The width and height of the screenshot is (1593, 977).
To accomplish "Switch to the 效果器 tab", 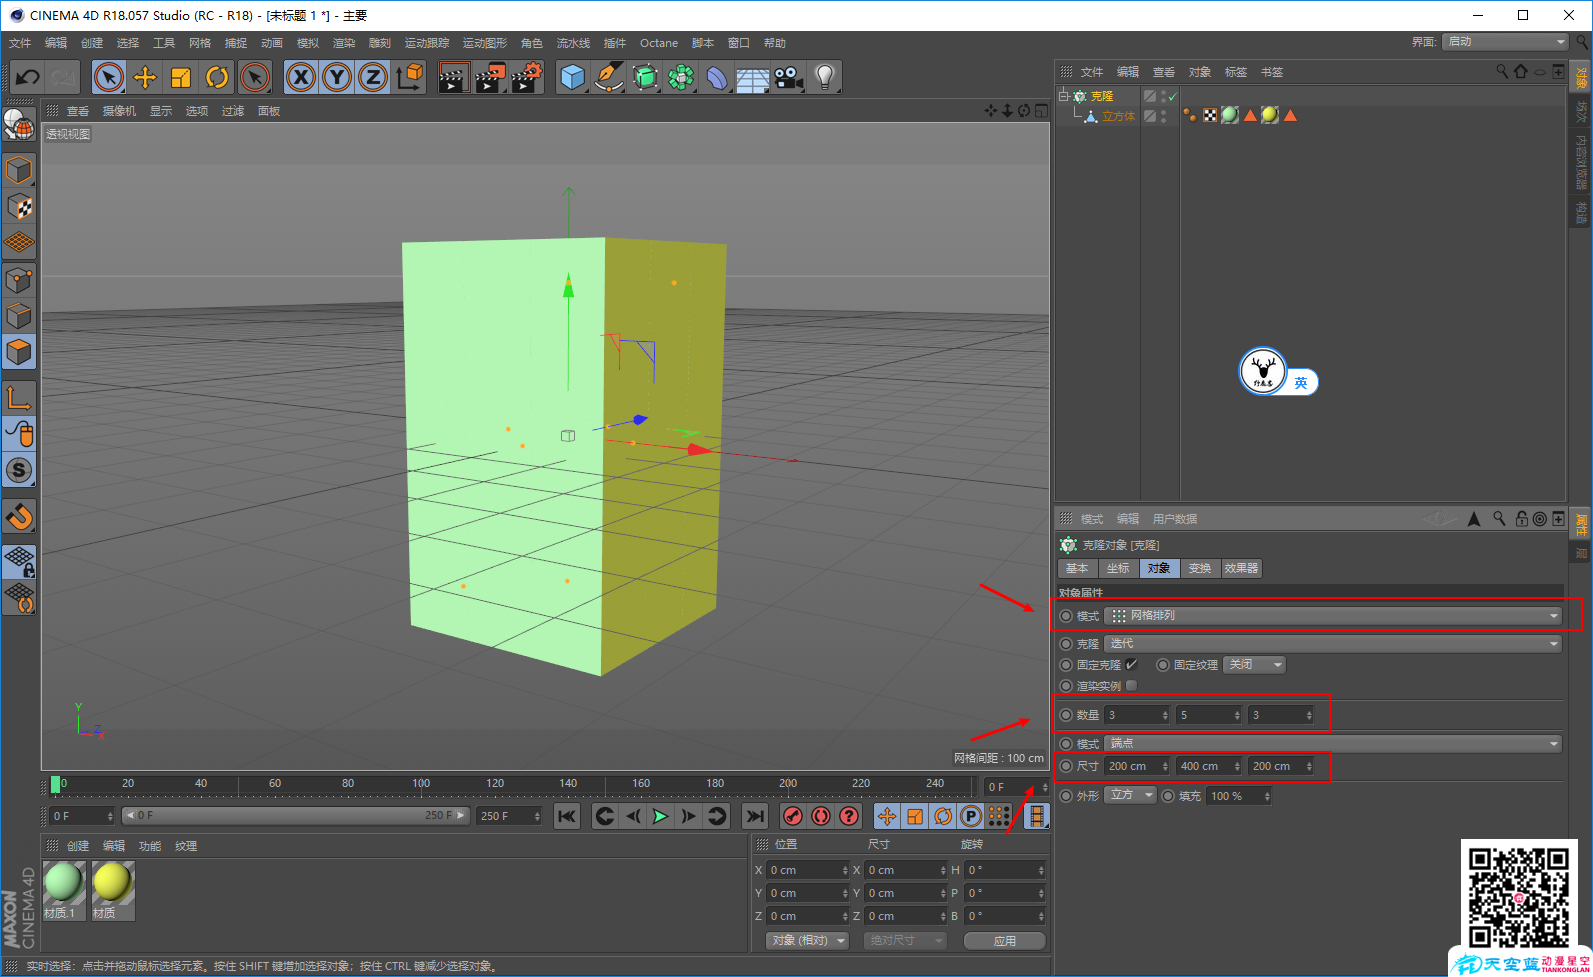I will [x=1241, y=568].
